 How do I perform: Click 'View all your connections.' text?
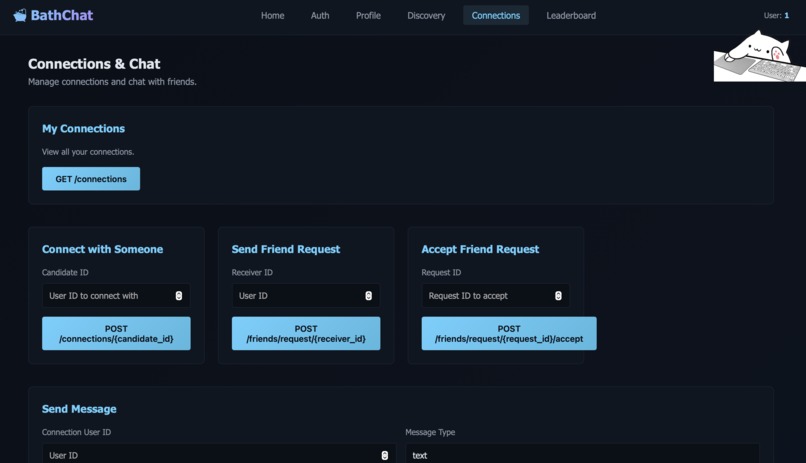coord(88,152)
